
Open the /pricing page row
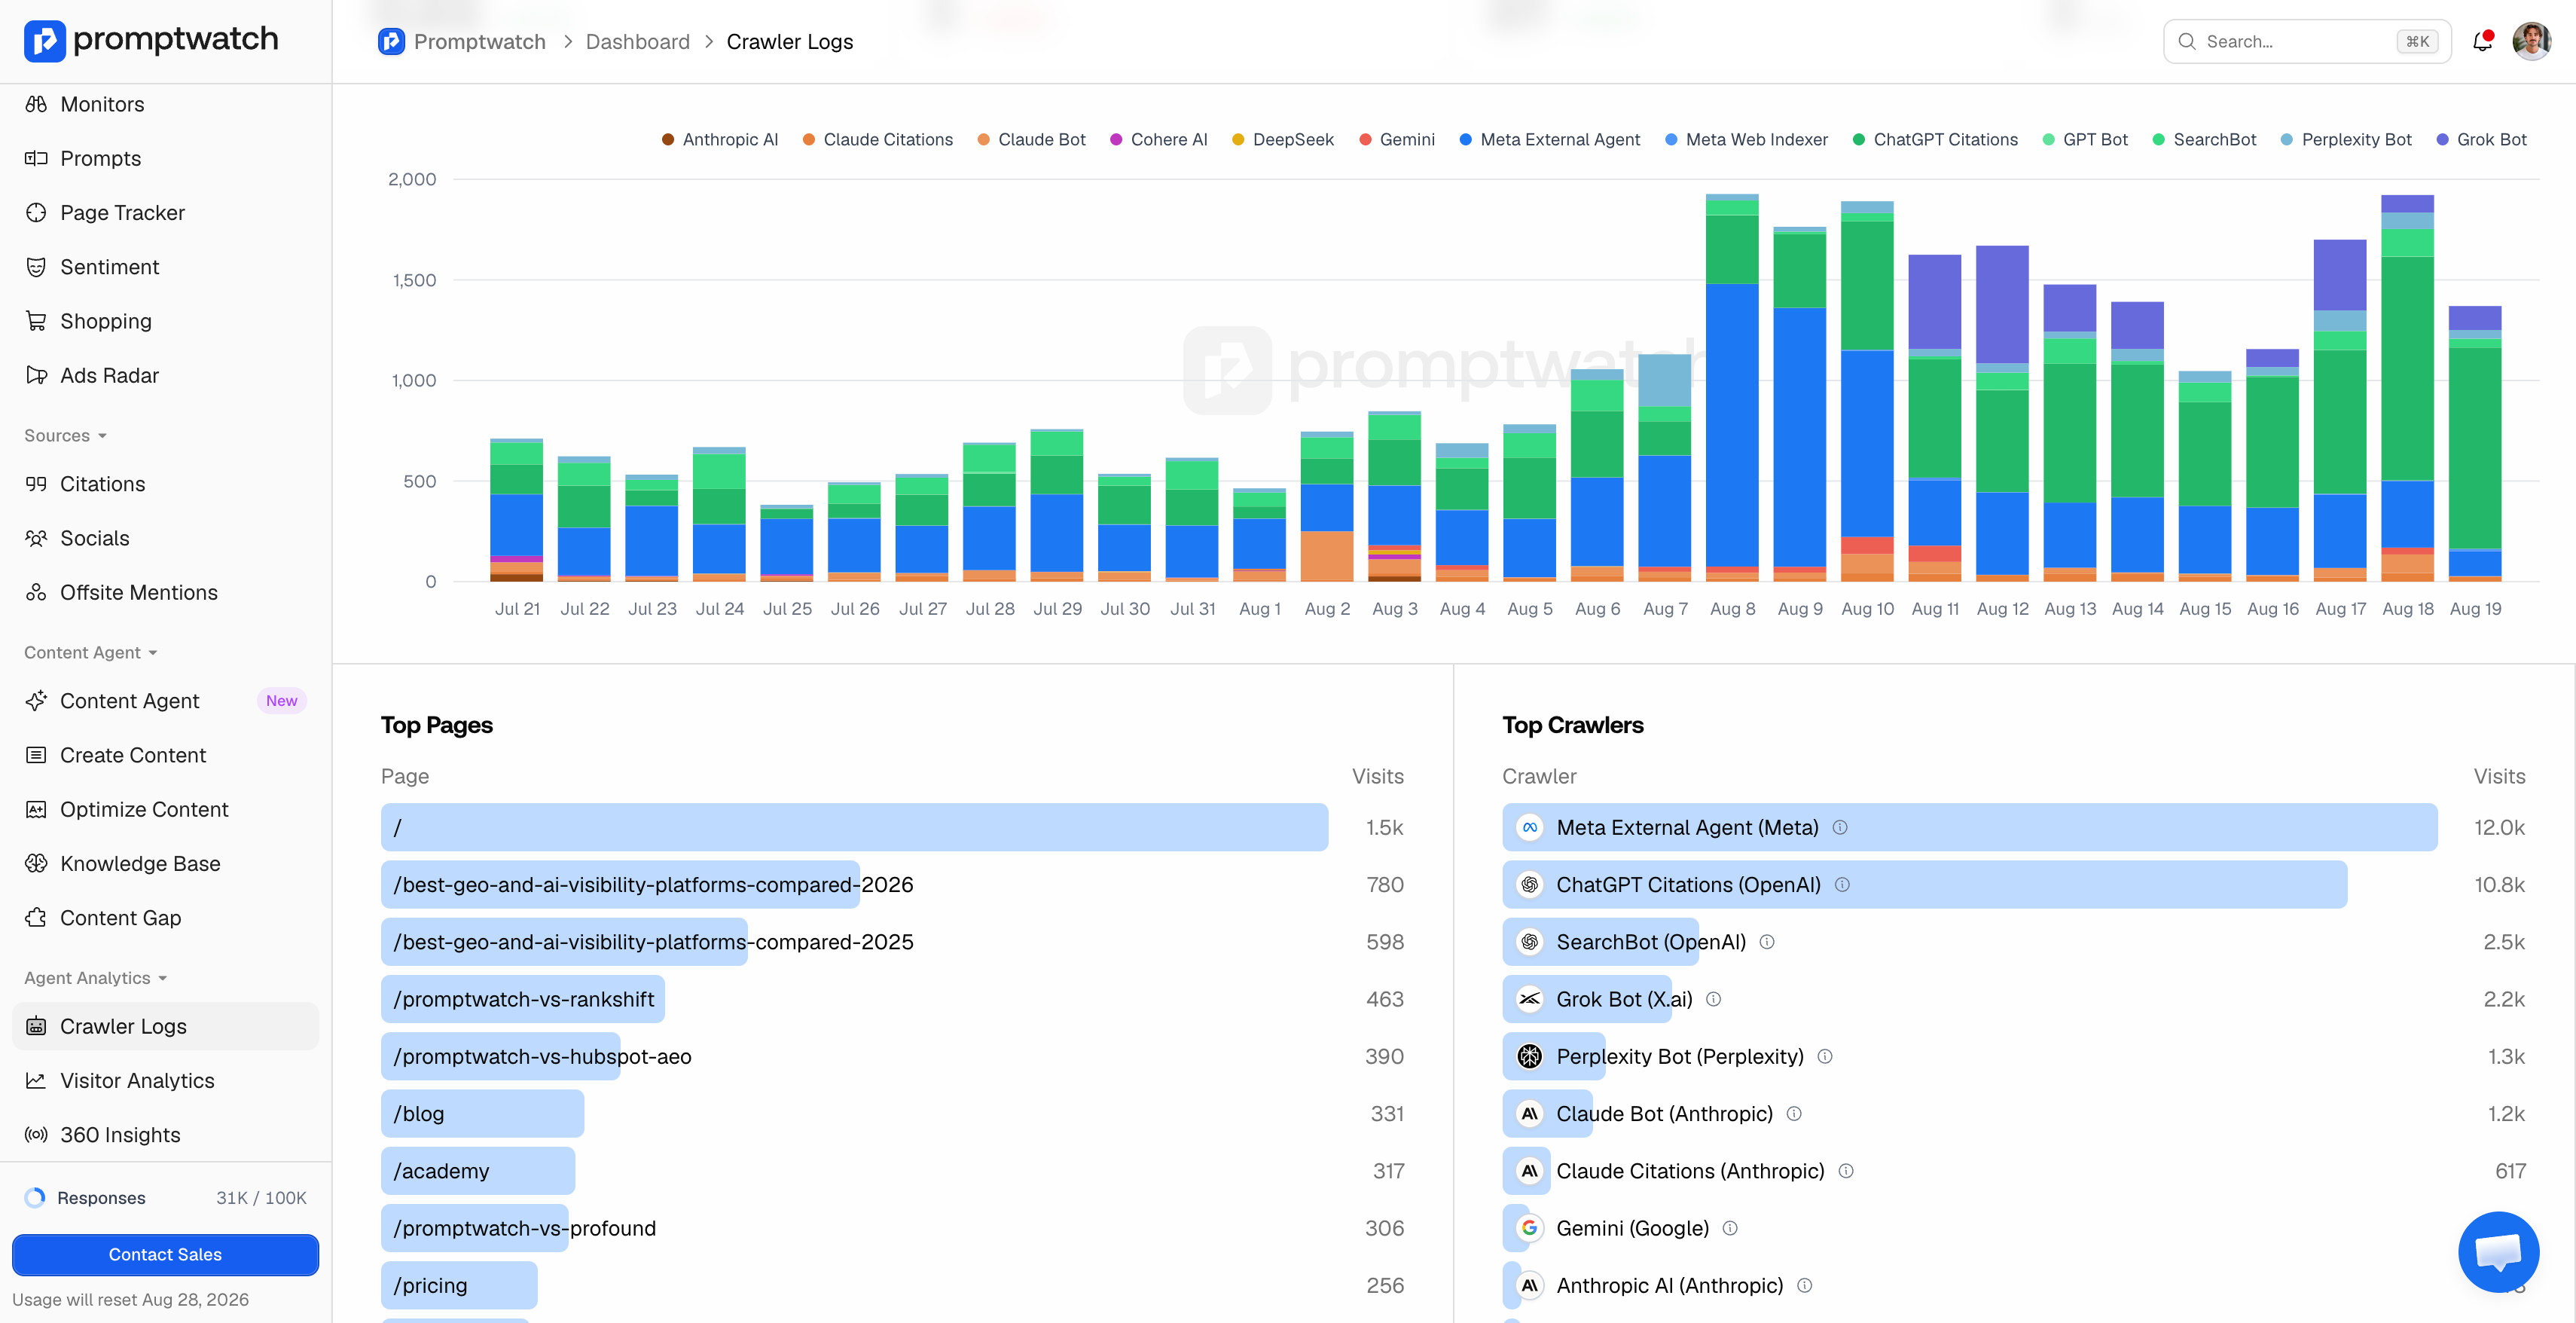(x=893, y=1285)
